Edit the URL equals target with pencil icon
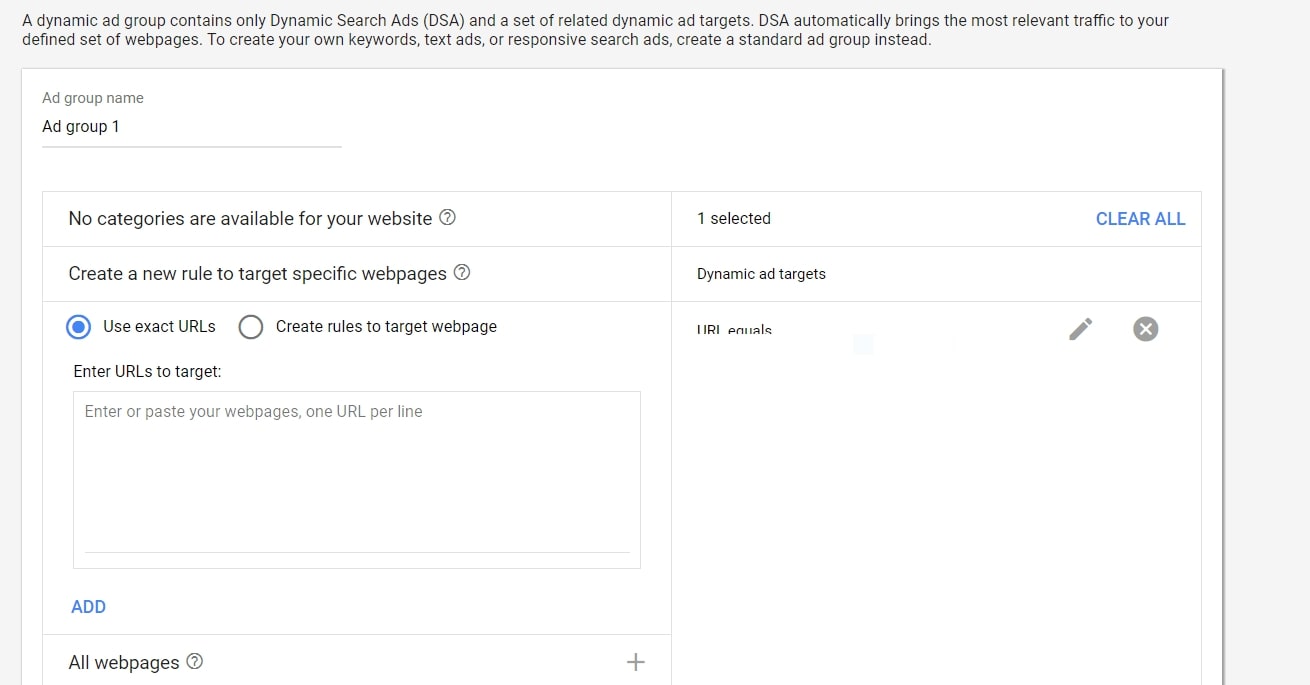 click(x=1080, y=329)
